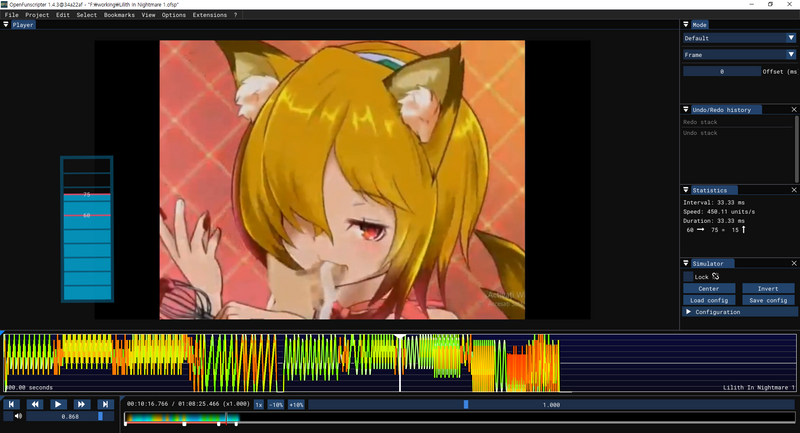Click the Interval: 33.33 ms statistic
Viewport: 800px width, 433px height.
point(714,202)
